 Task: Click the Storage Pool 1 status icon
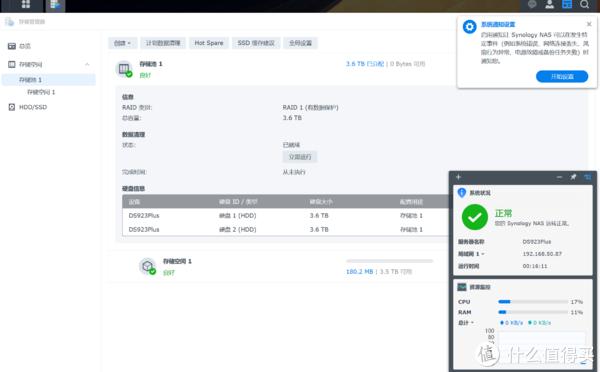point(124,69)
